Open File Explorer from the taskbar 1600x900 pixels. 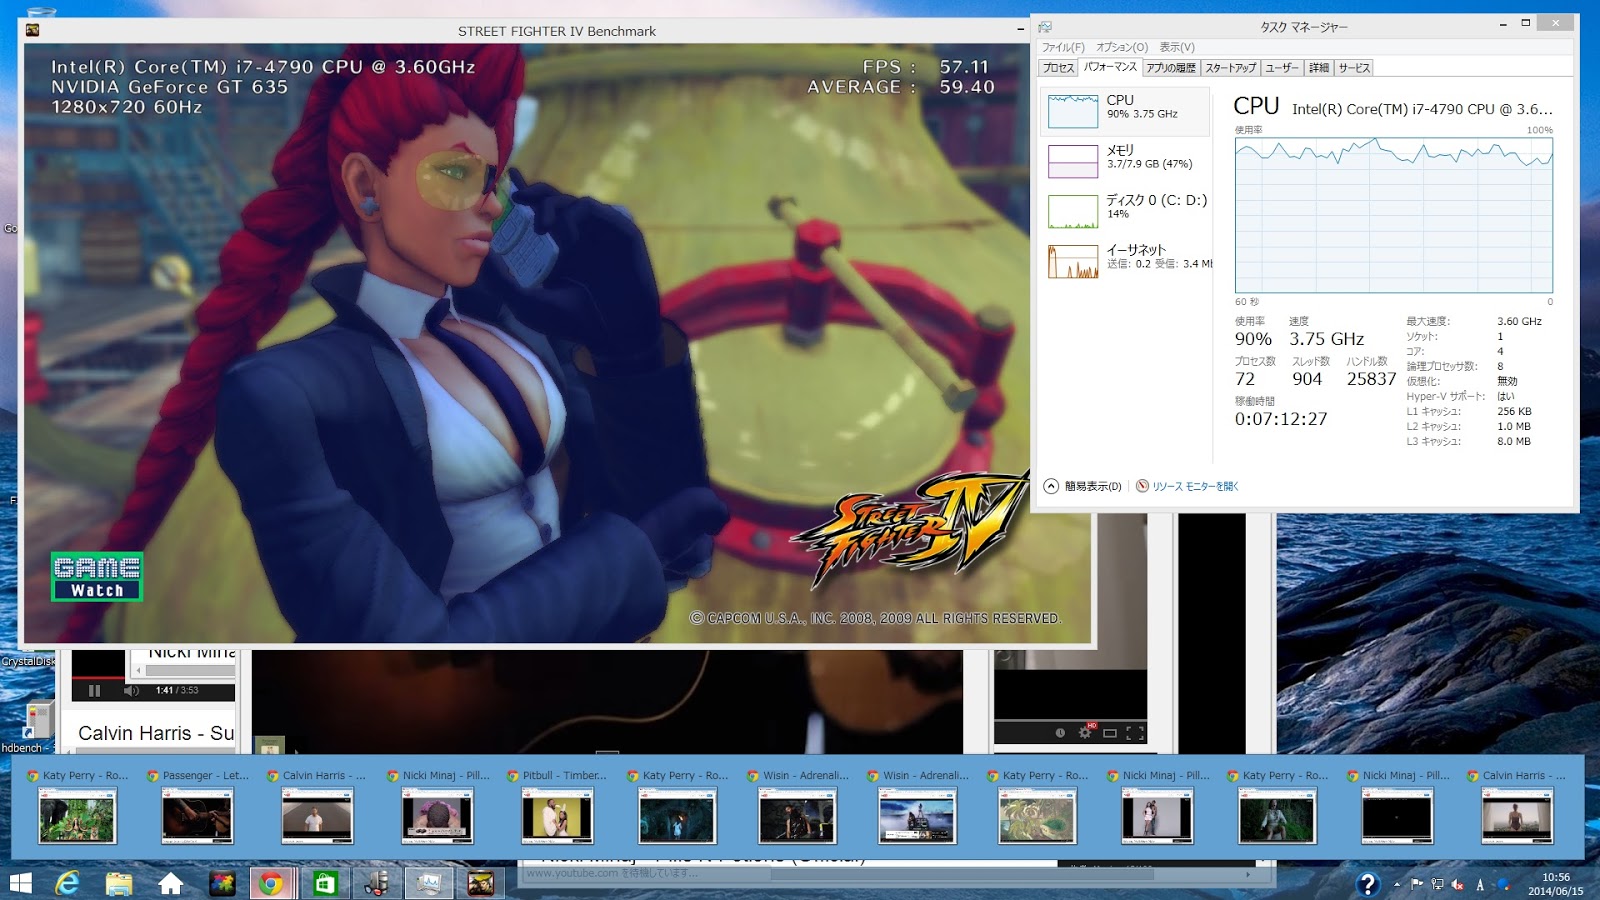[119, 883]
